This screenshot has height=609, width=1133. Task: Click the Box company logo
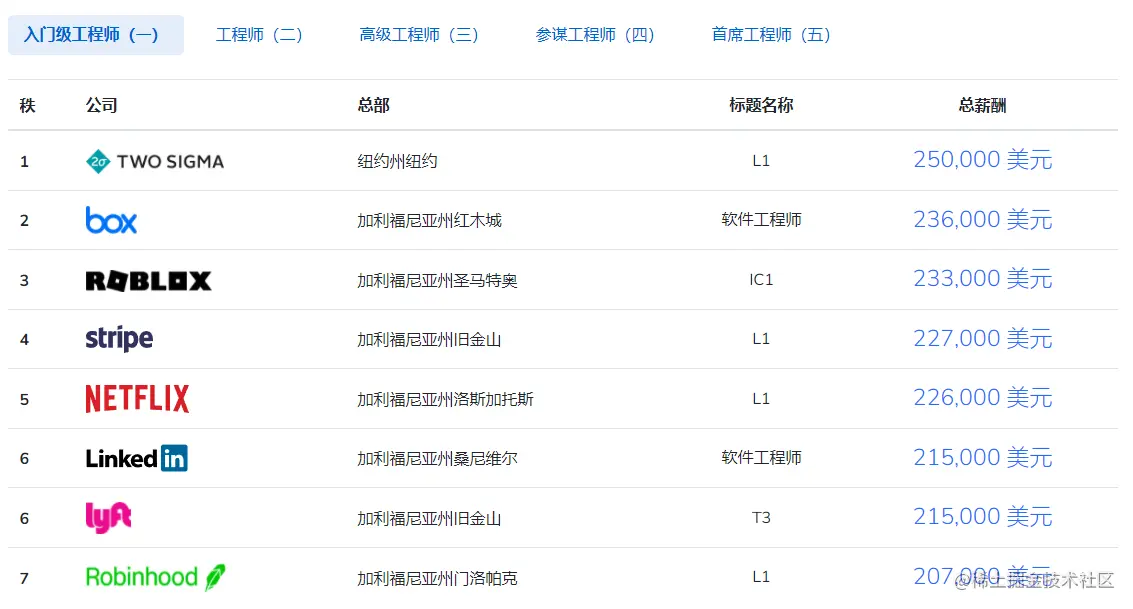(x=111, y=220)
